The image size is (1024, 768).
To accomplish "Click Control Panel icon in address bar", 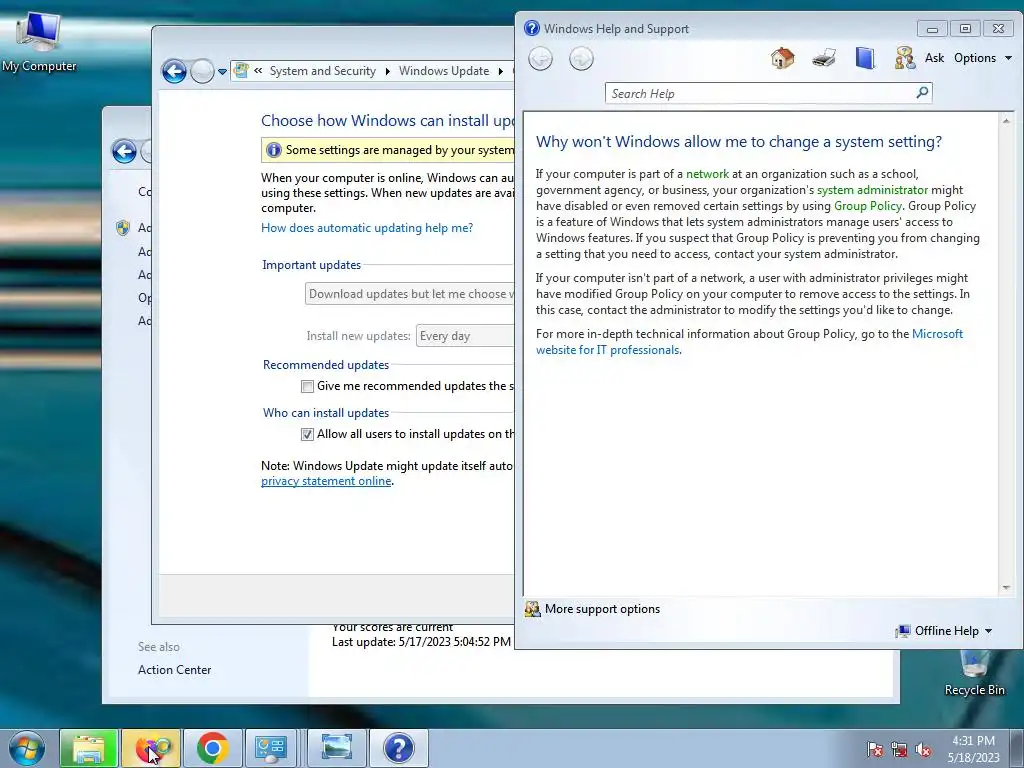I will pos(241,71).
